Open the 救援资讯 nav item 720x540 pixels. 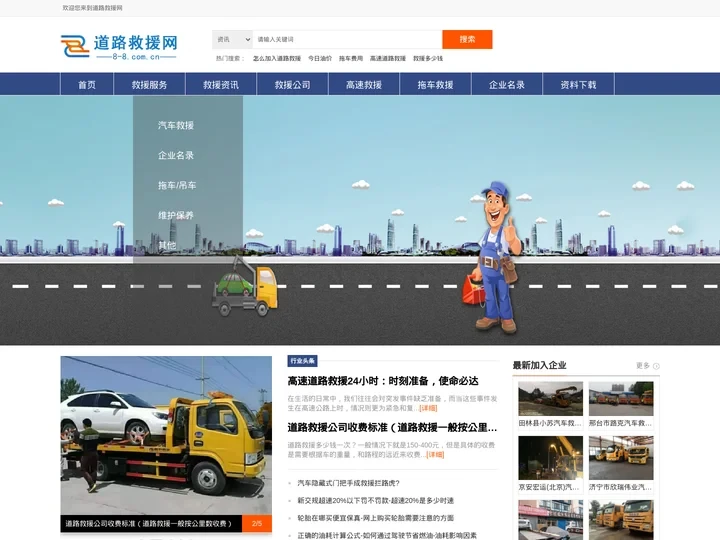(x=221, y=84)
